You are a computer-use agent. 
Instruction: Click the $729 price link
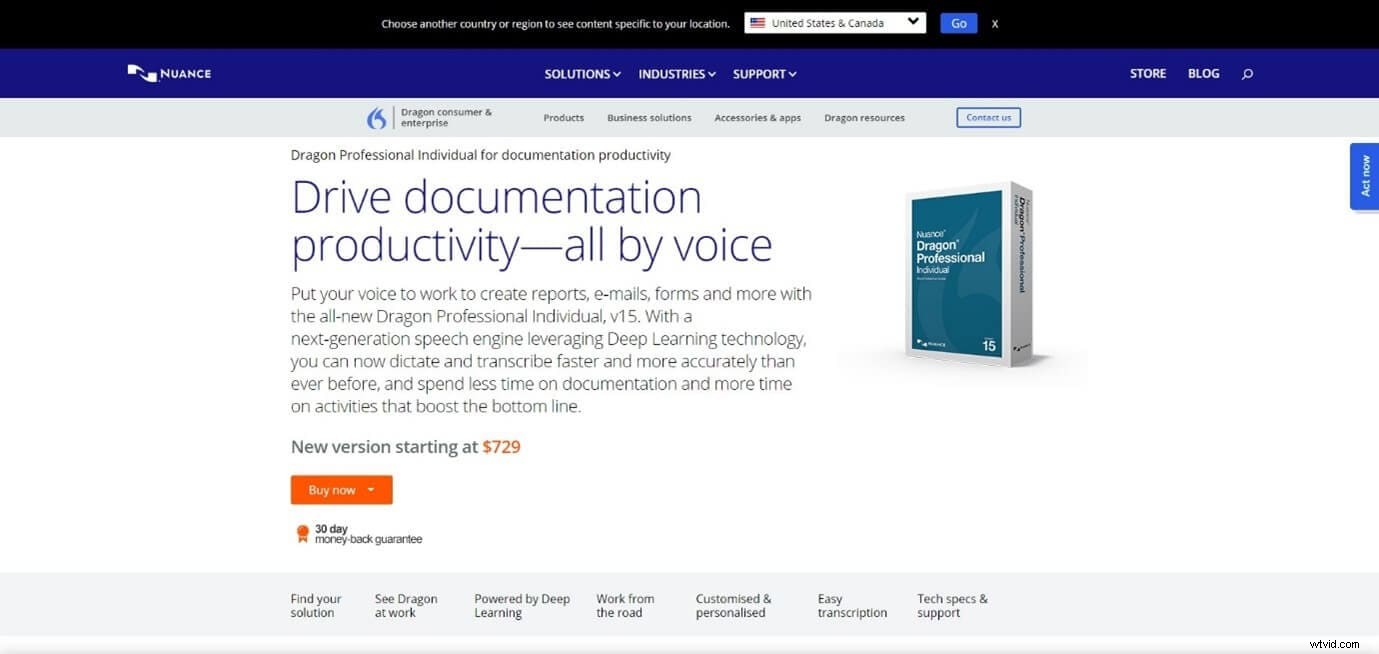coord(502,446)
